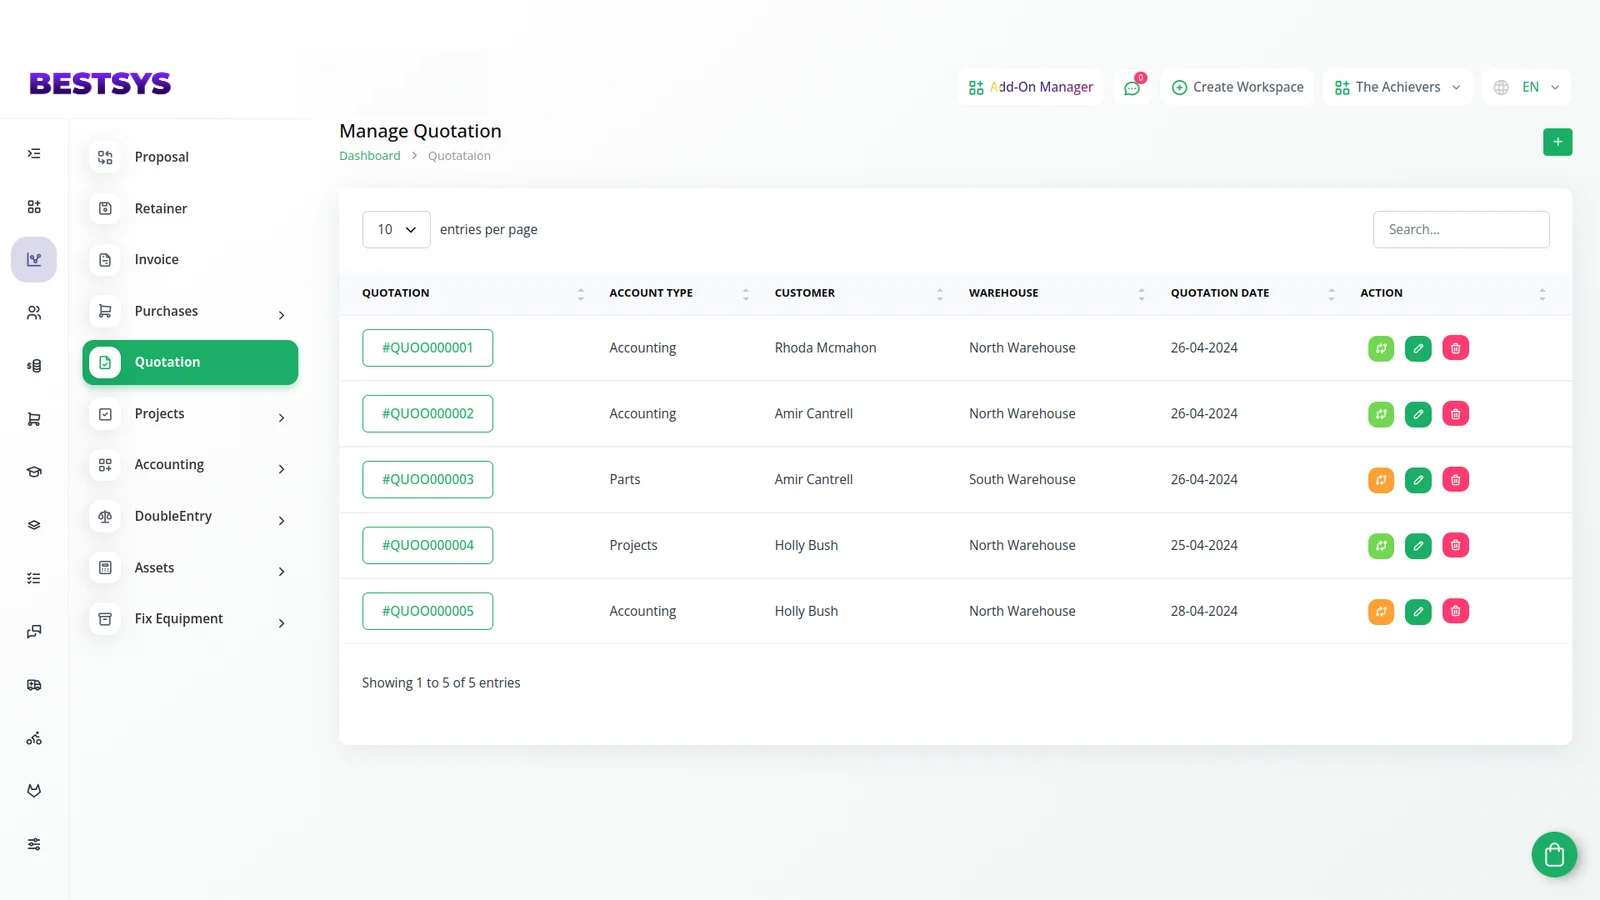Screen dimensions: 1600x900
Task: Select Proposal in the sidebar menu
Action: point(161,157)
